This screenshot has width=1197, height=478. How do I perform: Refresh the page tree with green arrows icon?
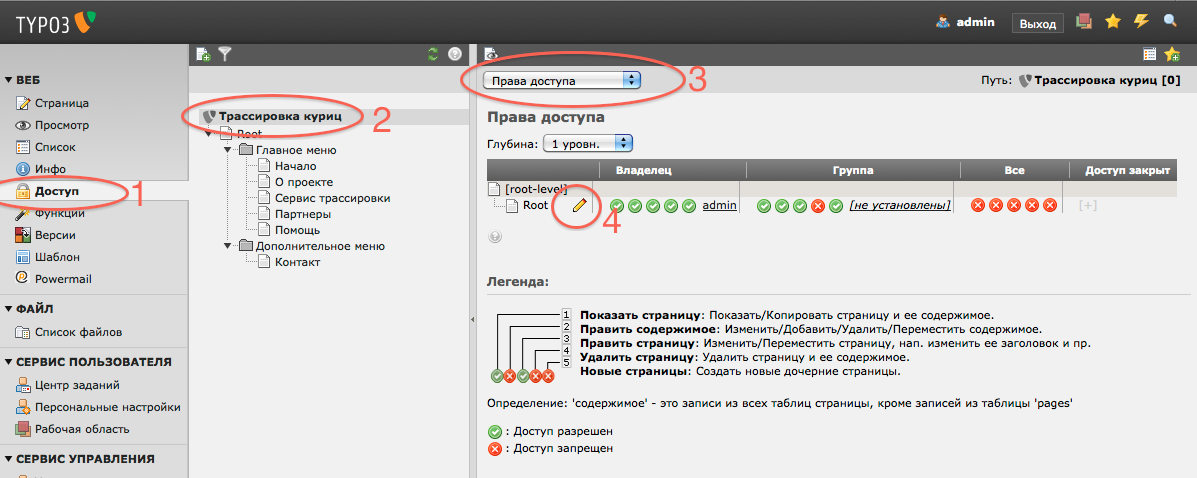[433, 55]
